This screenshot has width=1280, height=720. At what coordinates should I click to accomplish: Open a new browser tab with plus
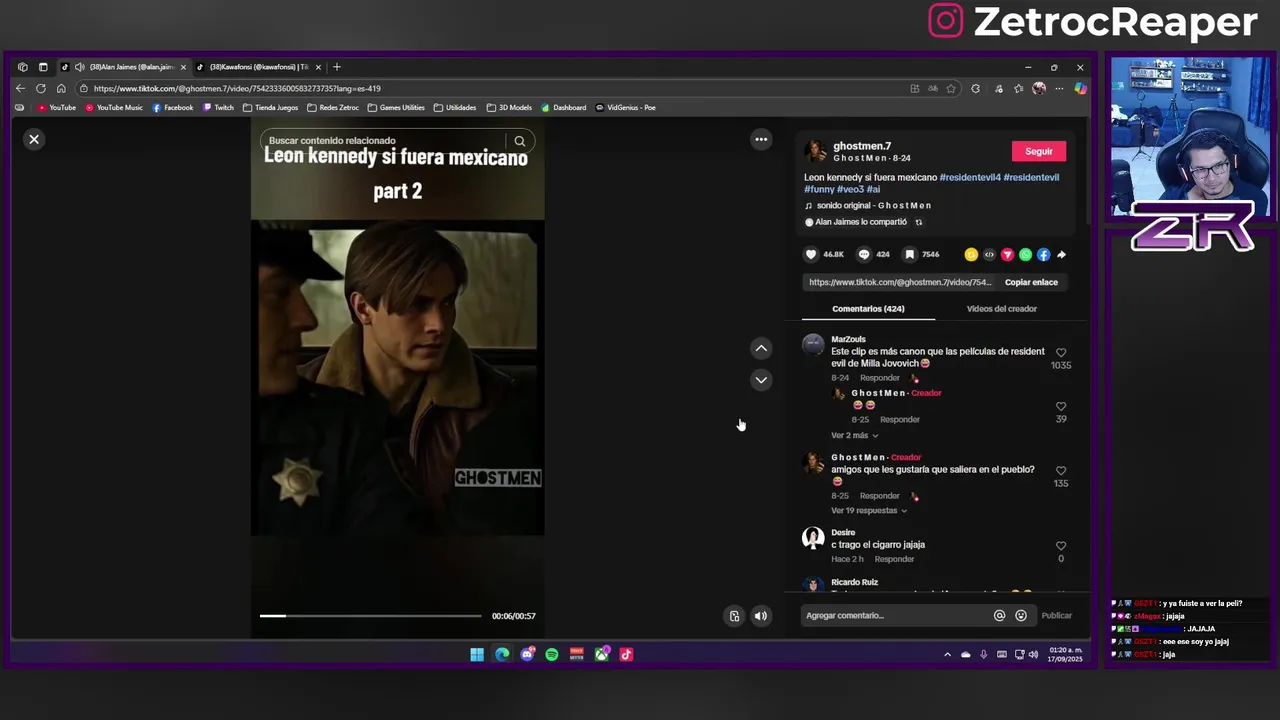pos(337,67)
